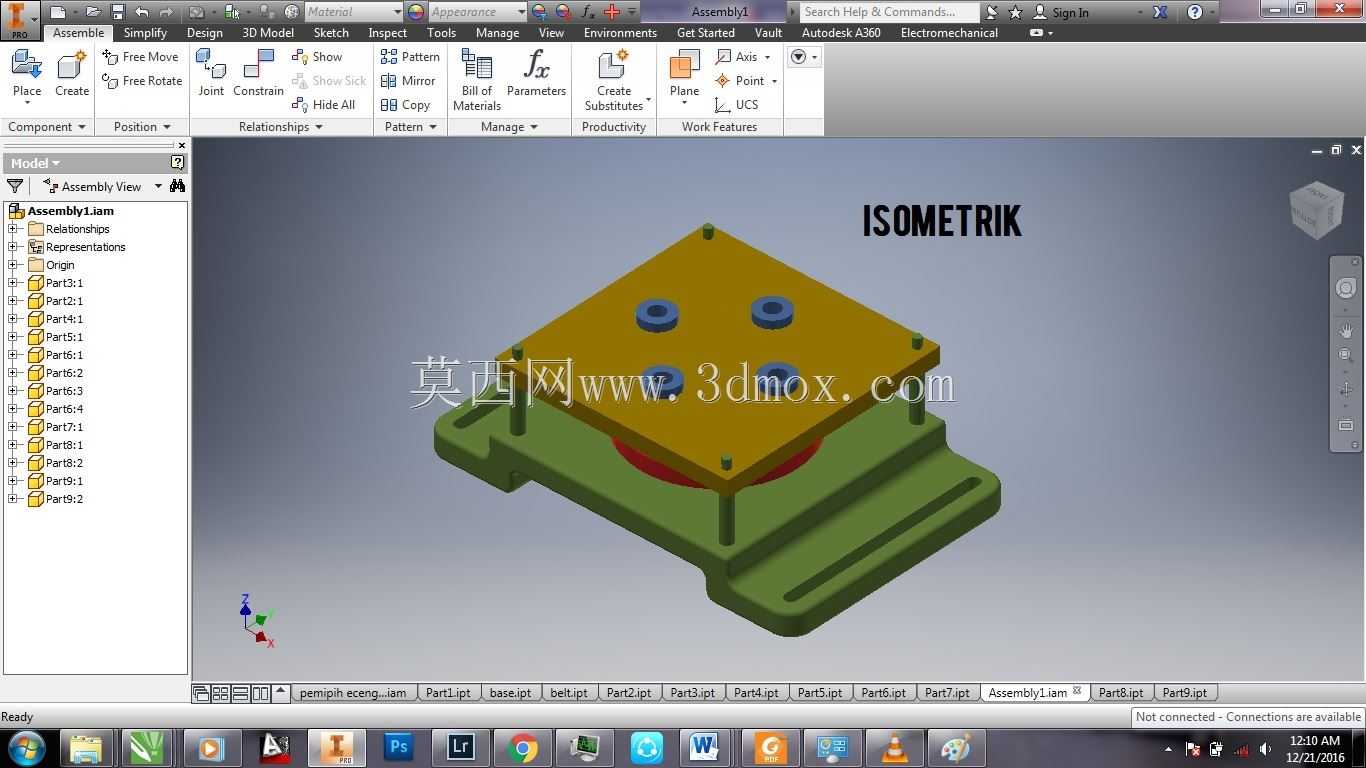Expand the Origin folder node
This screenshot has width=1366, height=768.
(13, 265)
